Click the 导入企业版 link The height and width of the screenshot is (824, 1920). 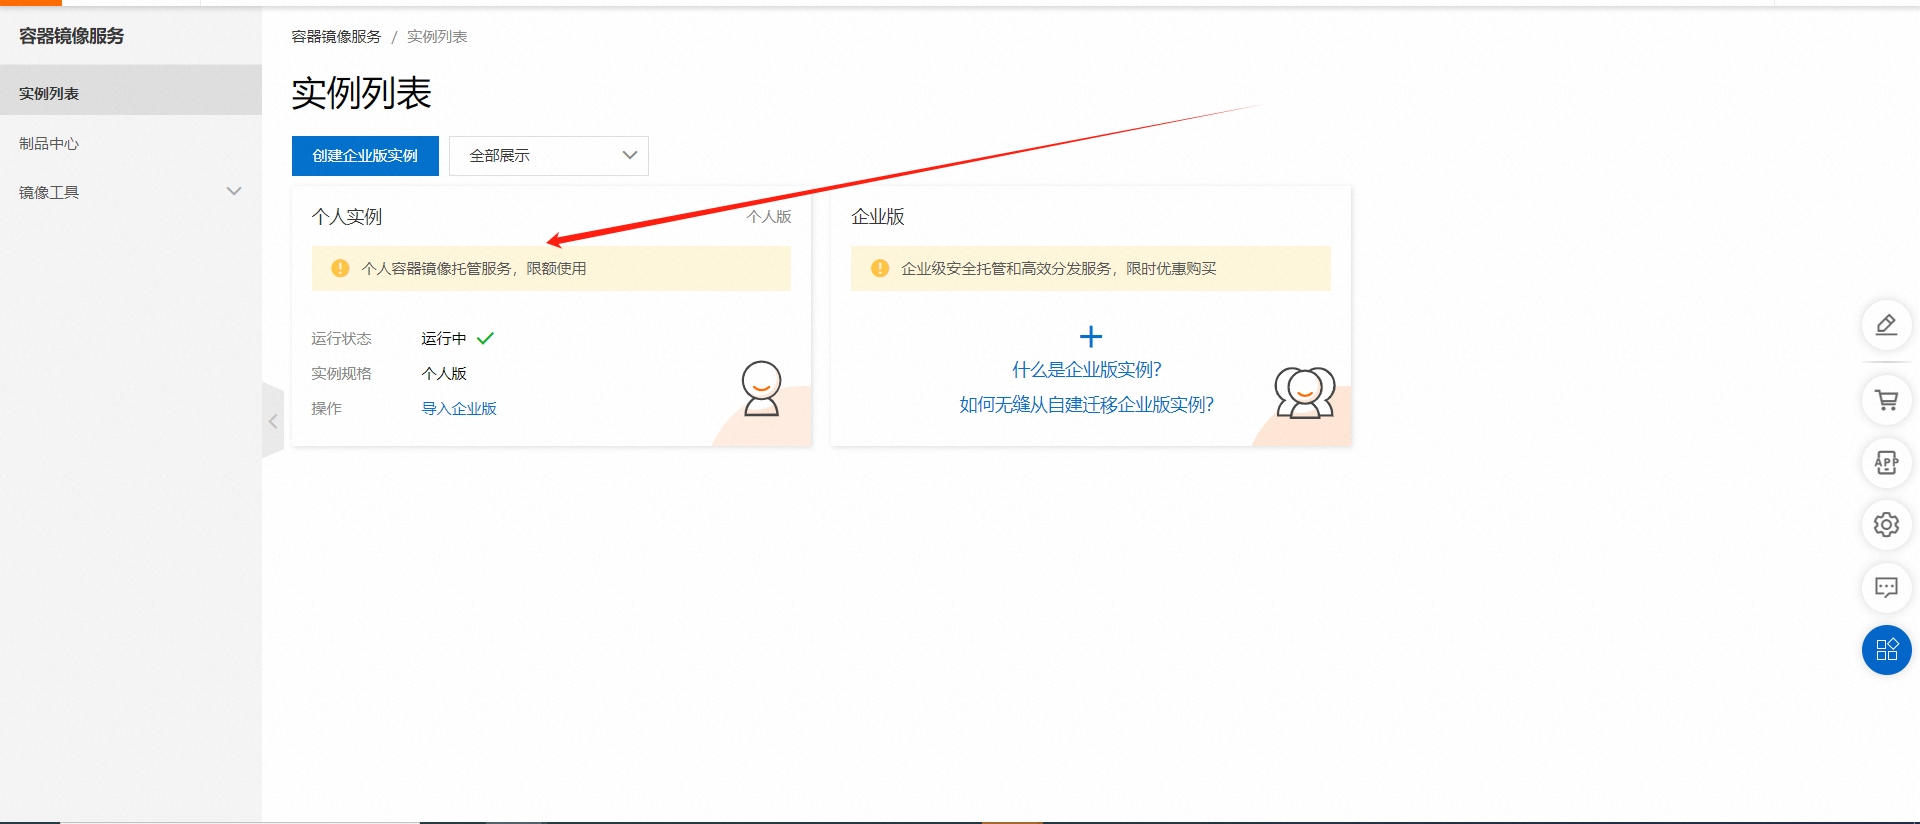[459, 408]
